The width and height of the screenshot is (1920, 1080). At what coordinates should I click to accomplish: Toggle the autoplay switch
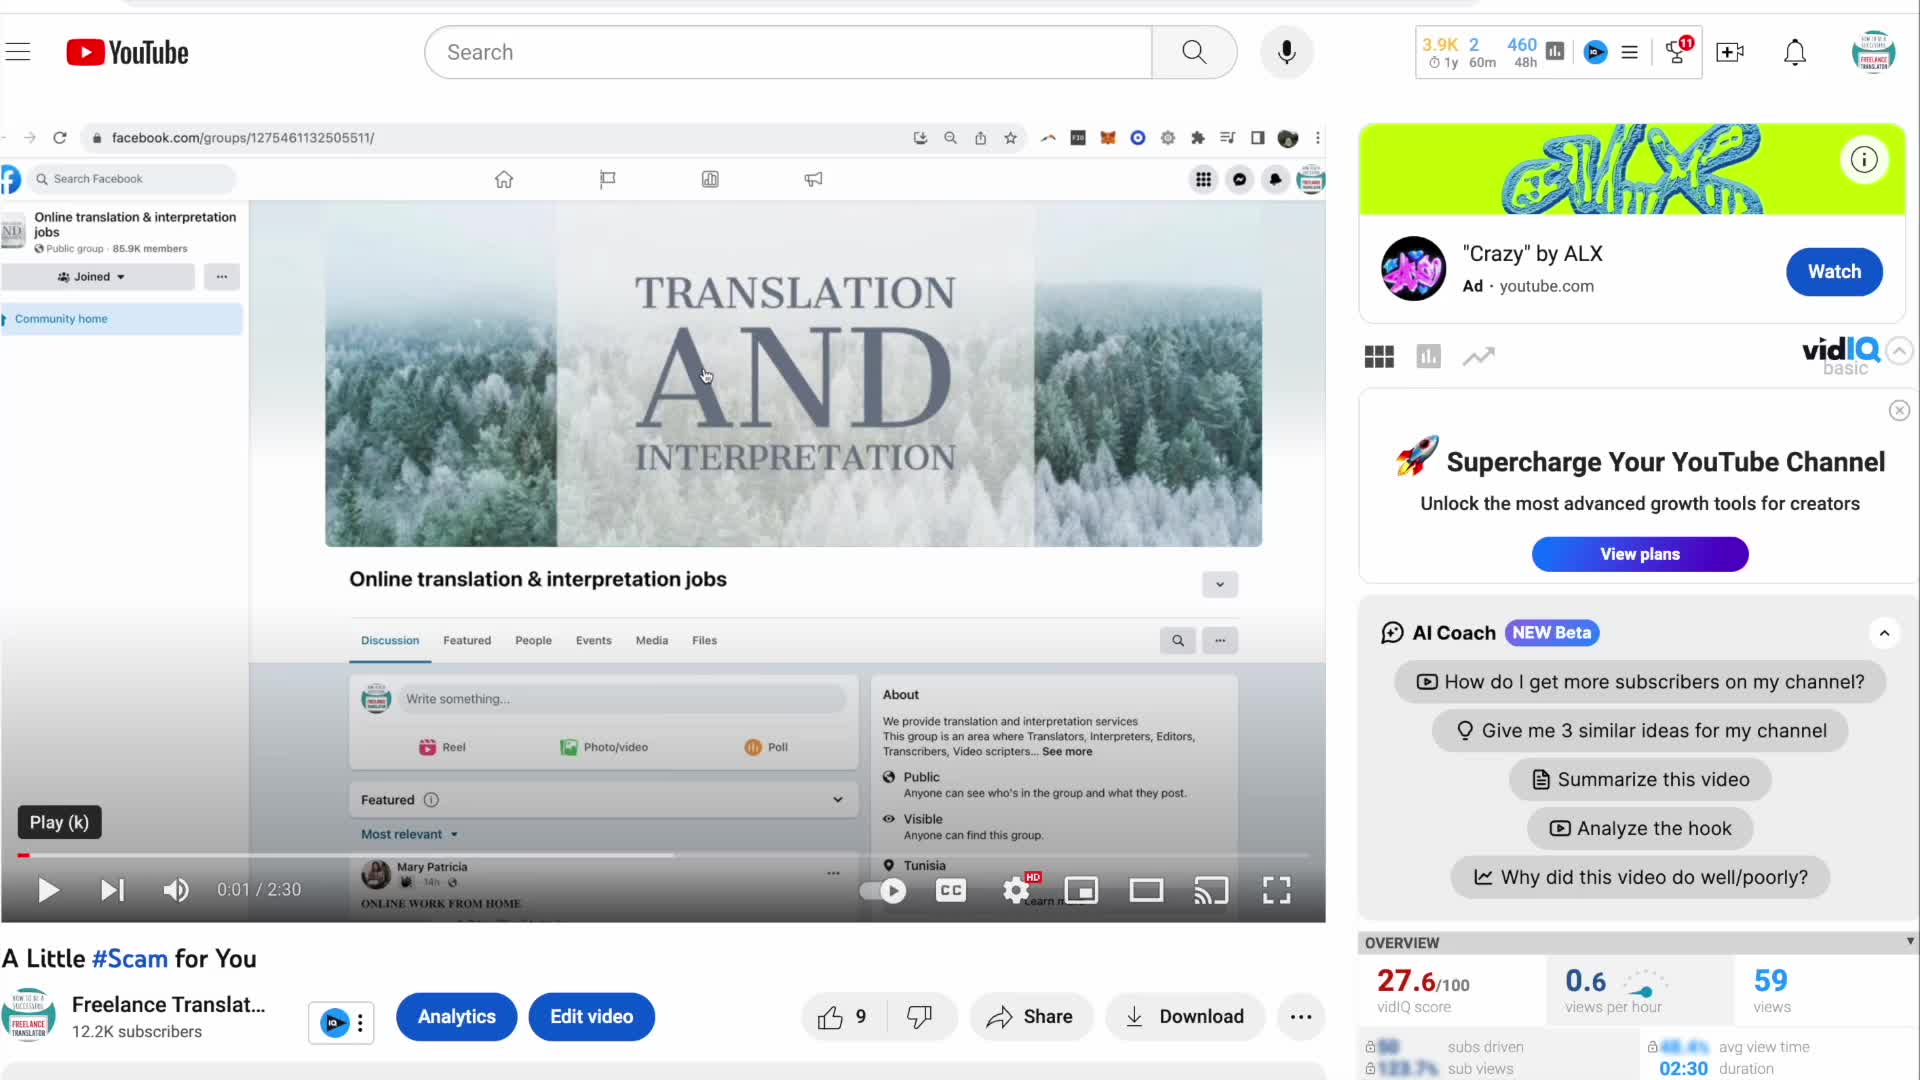click(x=883, y=890)
